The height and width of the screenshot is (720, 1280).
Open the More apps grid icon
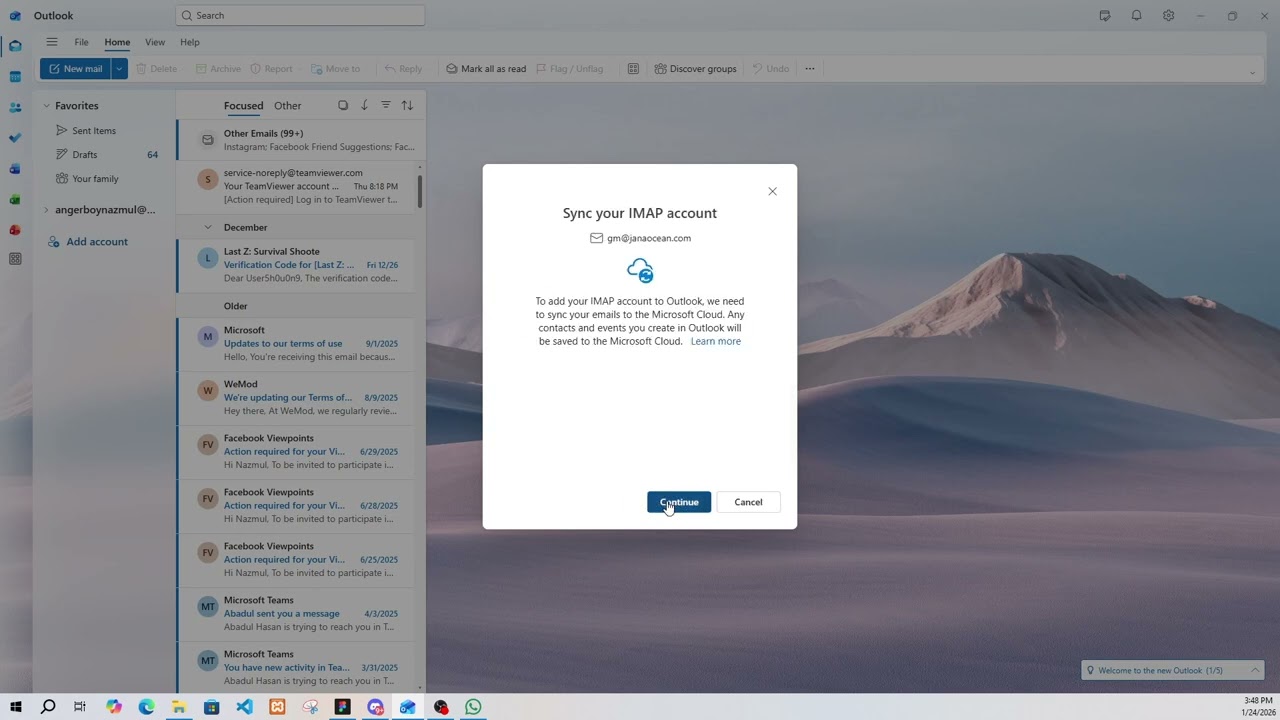(15, 259)
